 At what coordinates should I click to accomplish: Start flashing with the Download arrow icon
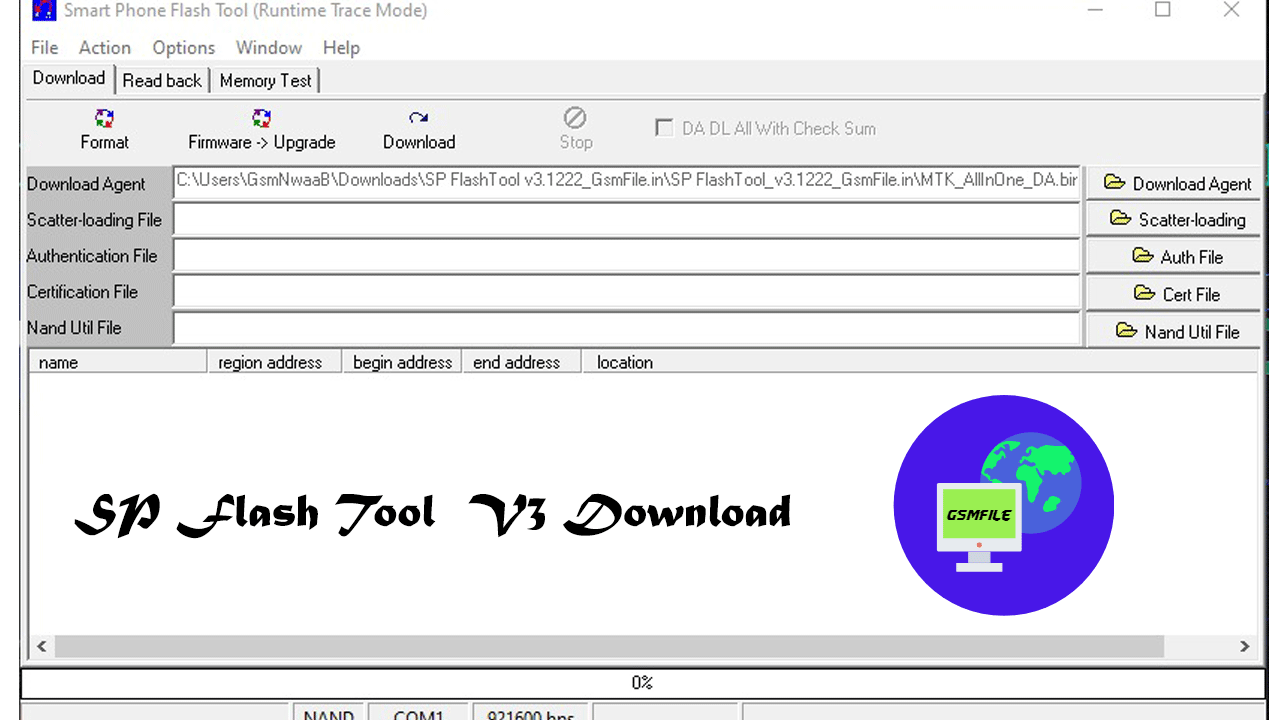coord(418,120)
